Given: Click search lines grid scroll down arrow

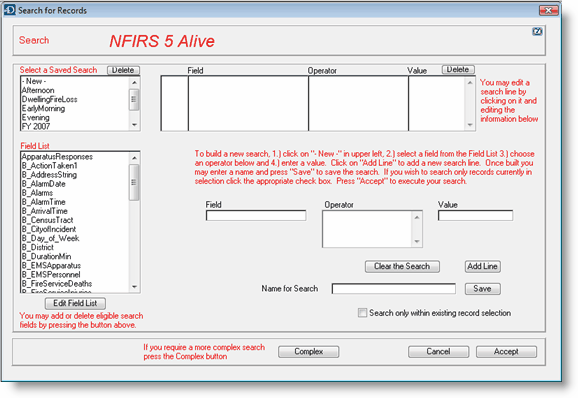Looking at the screenshot, I should (470, 125).
